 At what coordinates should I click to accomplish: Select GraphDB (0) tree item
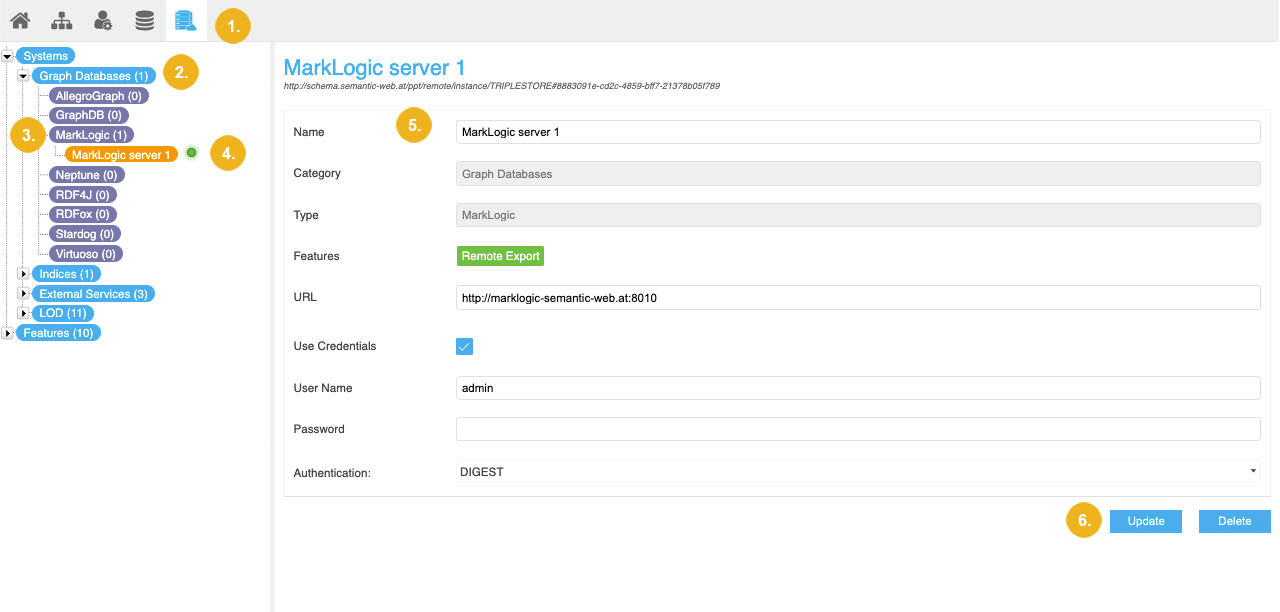tap(89, 115)
